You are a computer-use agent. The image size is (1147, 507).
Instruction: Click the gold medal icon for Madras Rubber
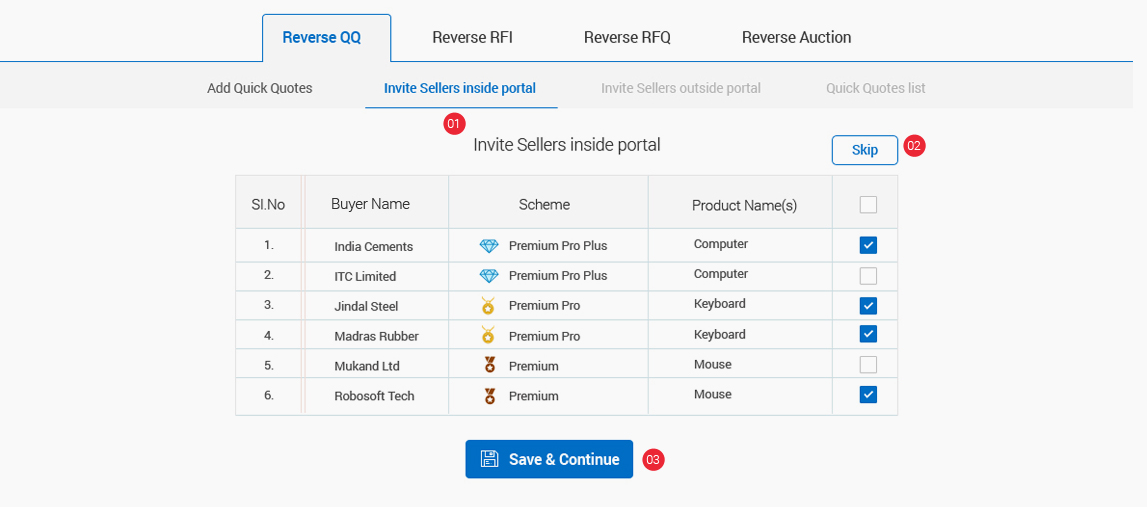[488, 336]
